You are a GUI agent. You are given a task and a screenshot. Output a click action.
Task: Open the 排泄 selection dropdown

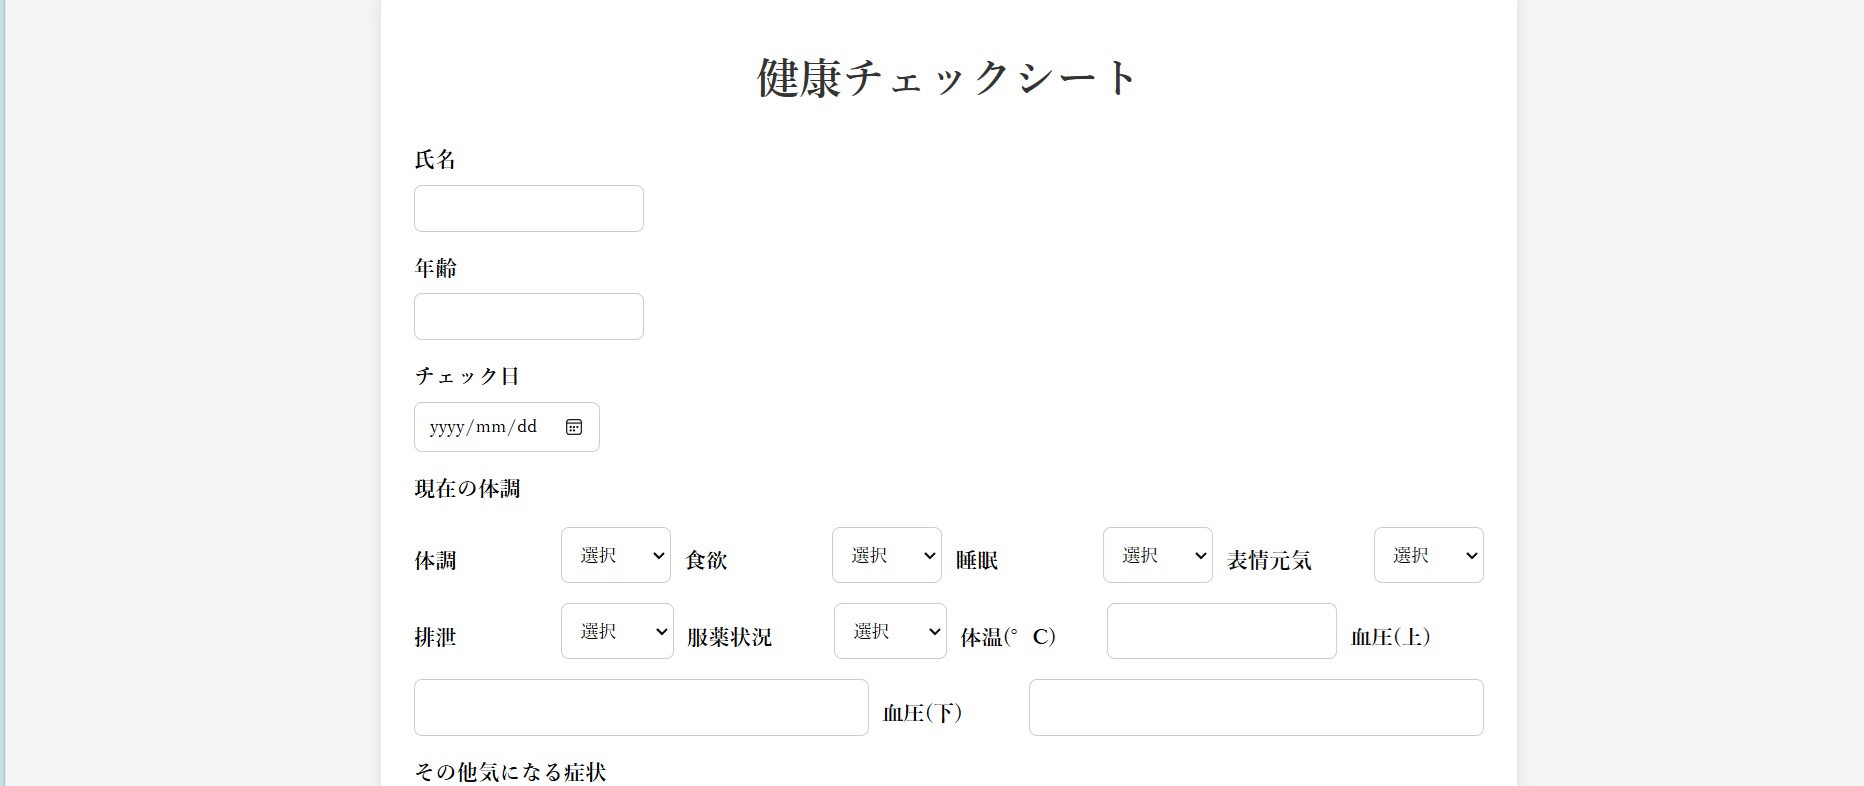(x=617, y=631)
